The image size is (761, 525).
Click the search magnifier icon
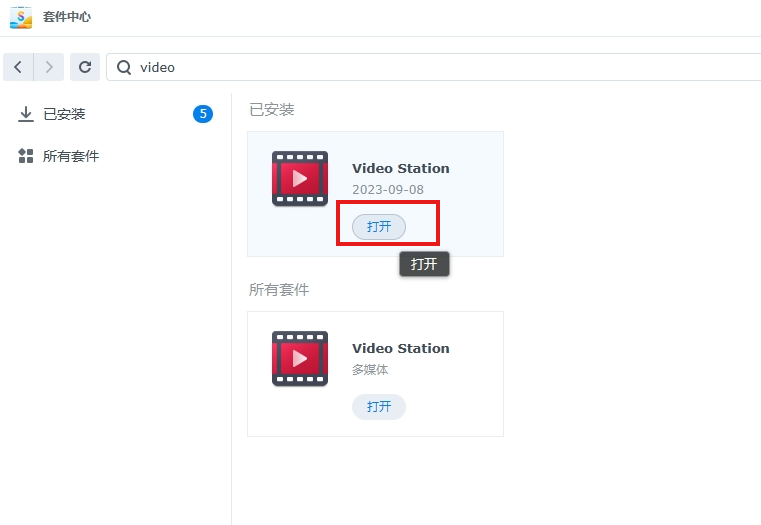124,67
